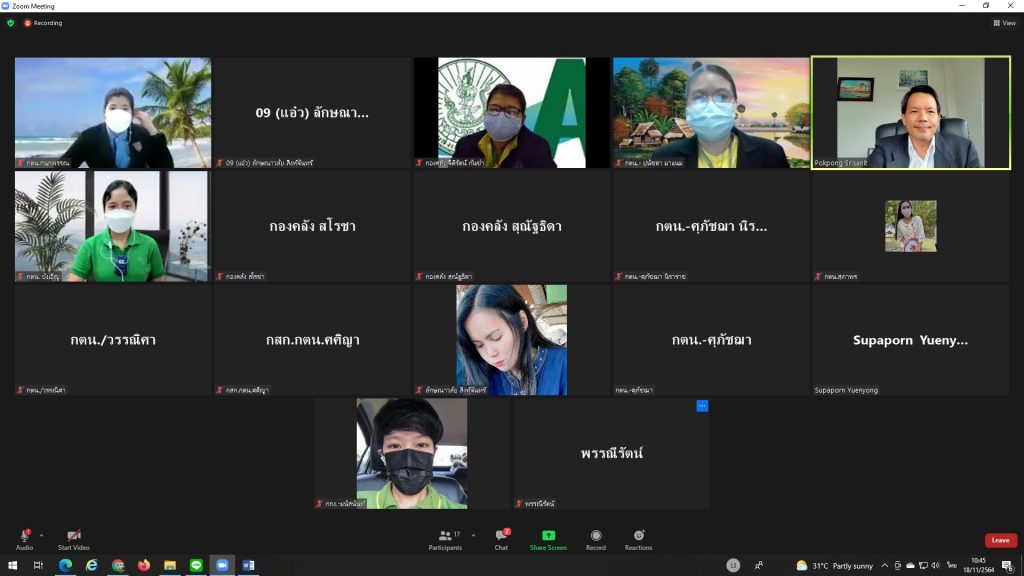Open Google Chrome from the taskbar
Viewport: 1024px width, 576px height.
click(118, 566)
